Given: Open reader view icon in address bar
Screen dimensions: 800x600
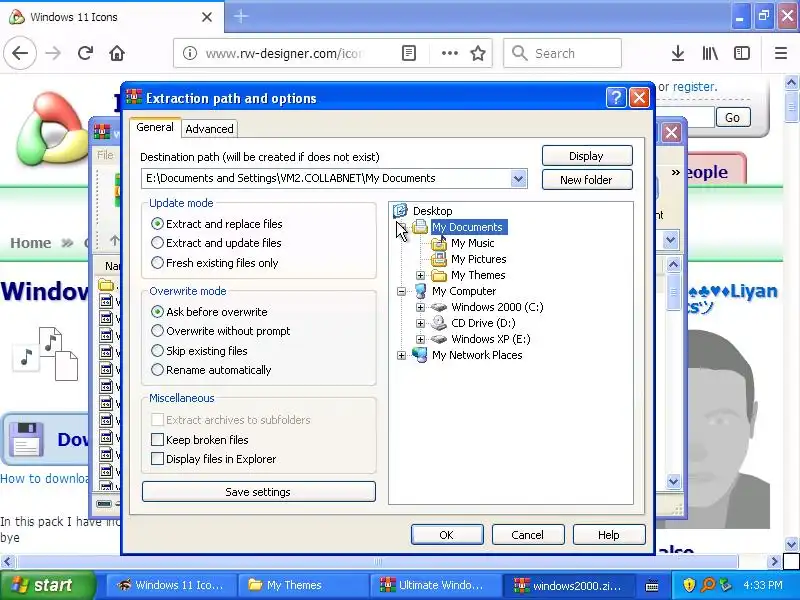Looking at the screenshot, I should point(409,53).
